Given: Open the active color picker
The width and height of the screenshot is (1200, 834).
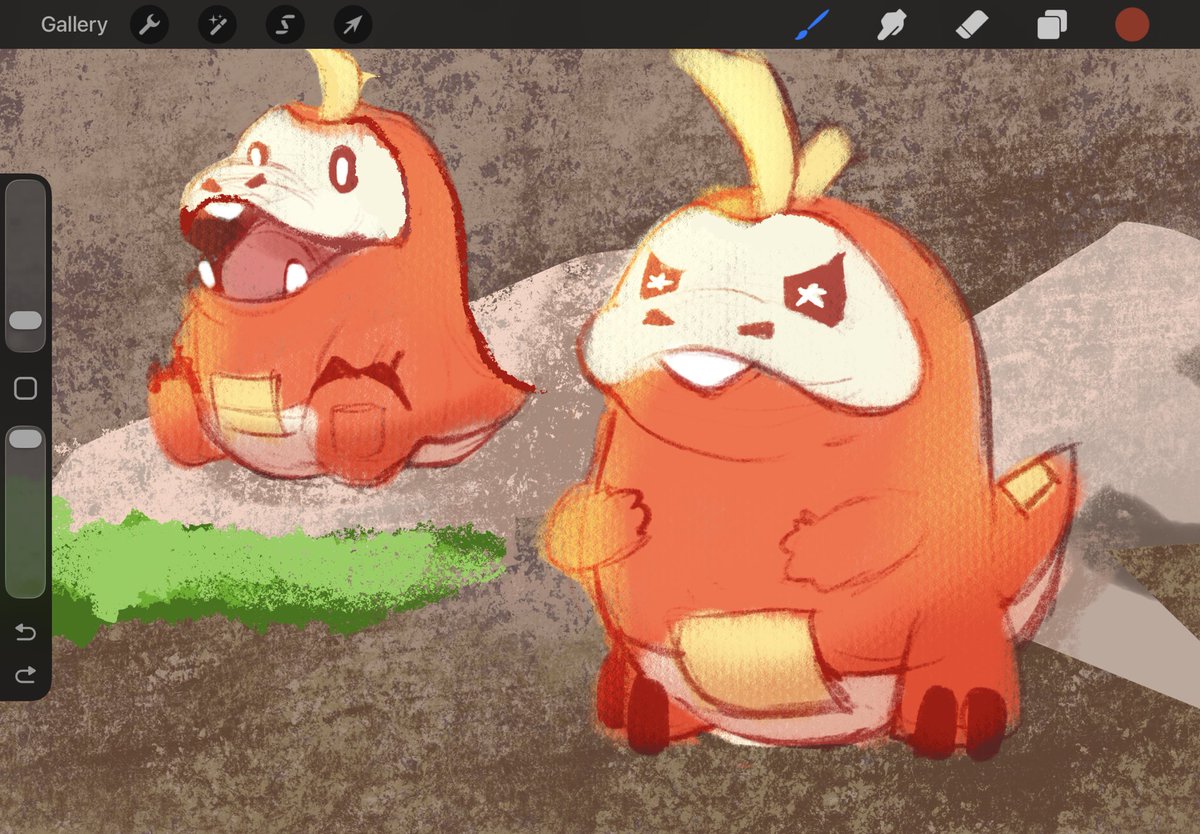Looking at the screenshot, I should click(1132, 24).
